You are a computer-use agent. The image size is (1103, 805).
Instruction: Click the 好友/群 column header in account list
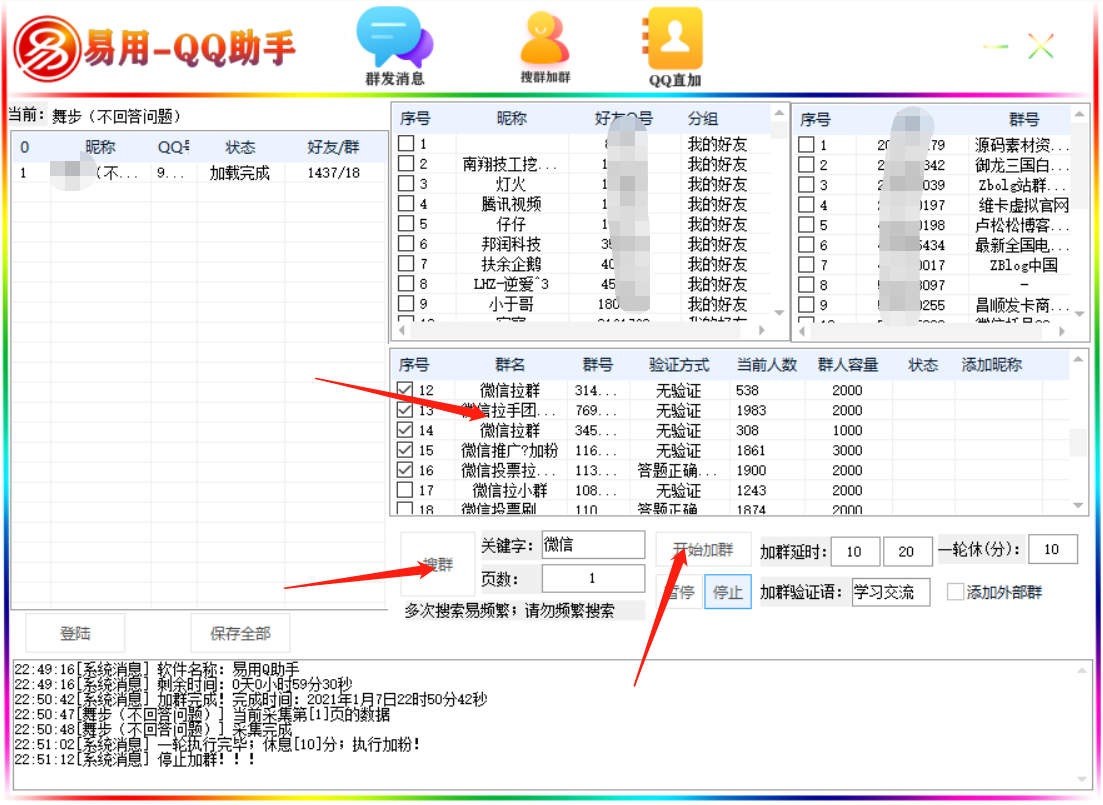(333, 147)
